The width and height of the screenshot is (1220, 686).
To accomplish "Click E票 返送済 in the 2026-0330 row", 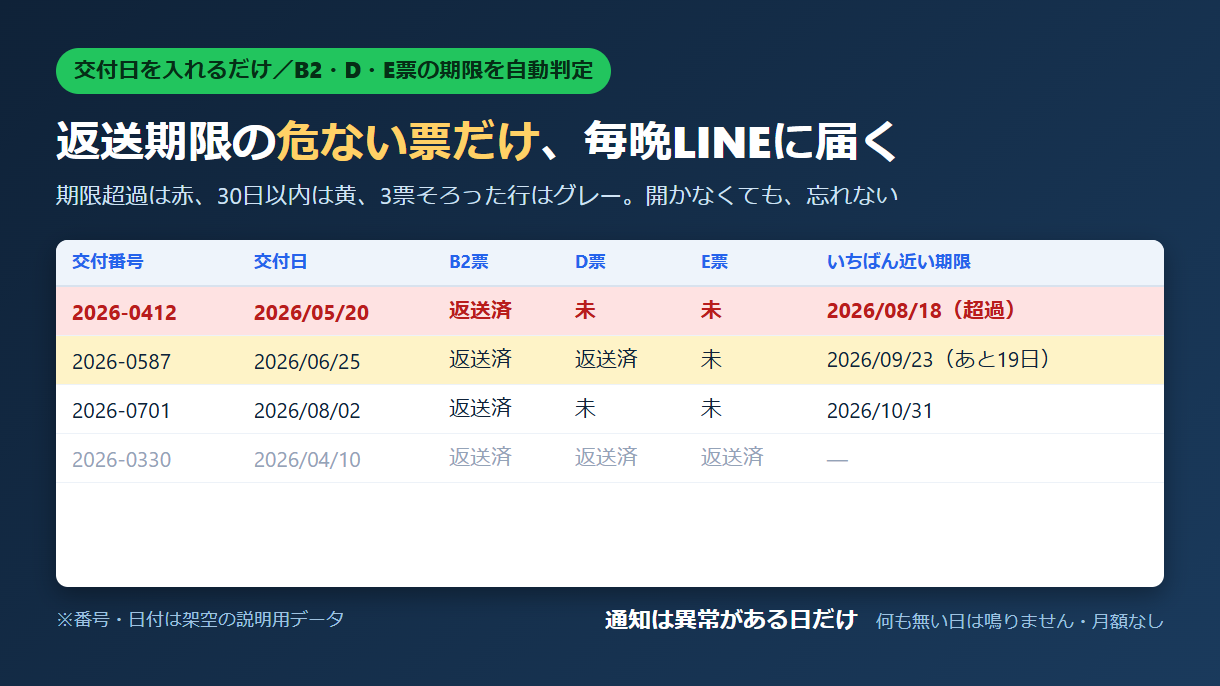I will [x=732, y=457].
